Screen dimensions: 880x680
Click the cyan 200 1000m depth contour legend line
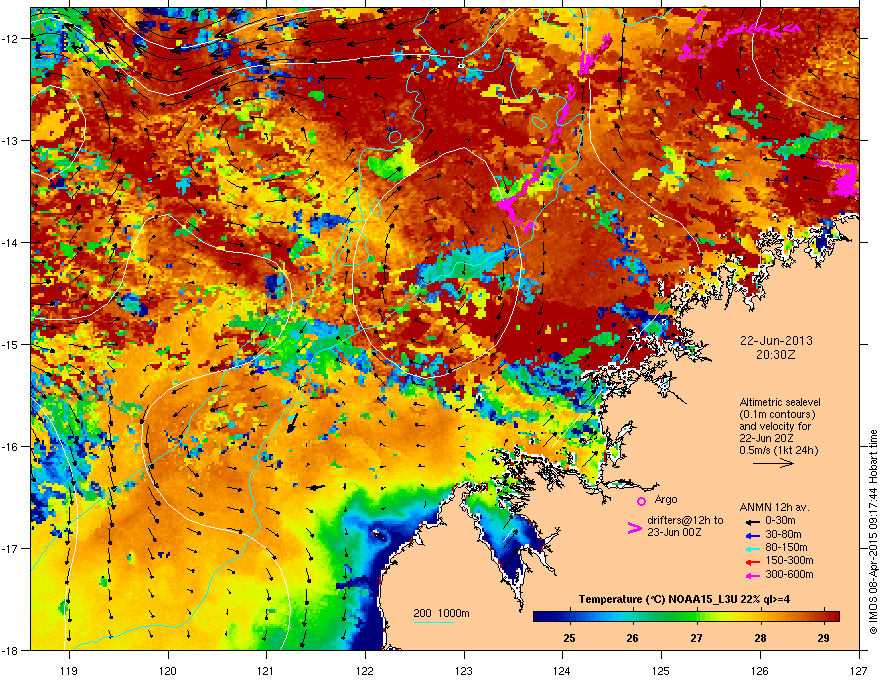[x=434, y=623]
